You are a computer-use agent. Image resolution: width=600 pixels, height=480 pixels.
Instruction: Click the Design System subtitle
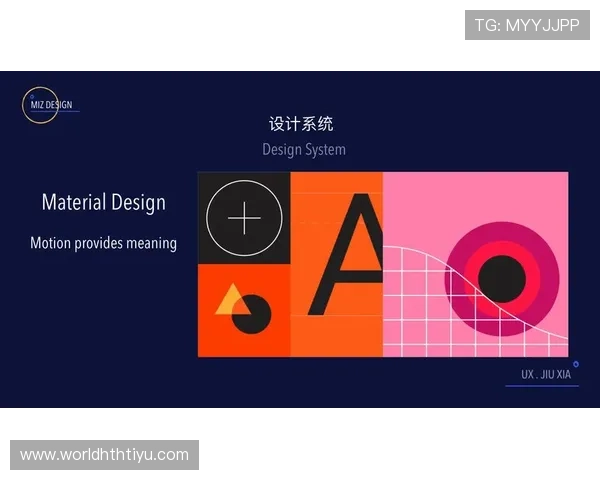[x=304, y=150]
